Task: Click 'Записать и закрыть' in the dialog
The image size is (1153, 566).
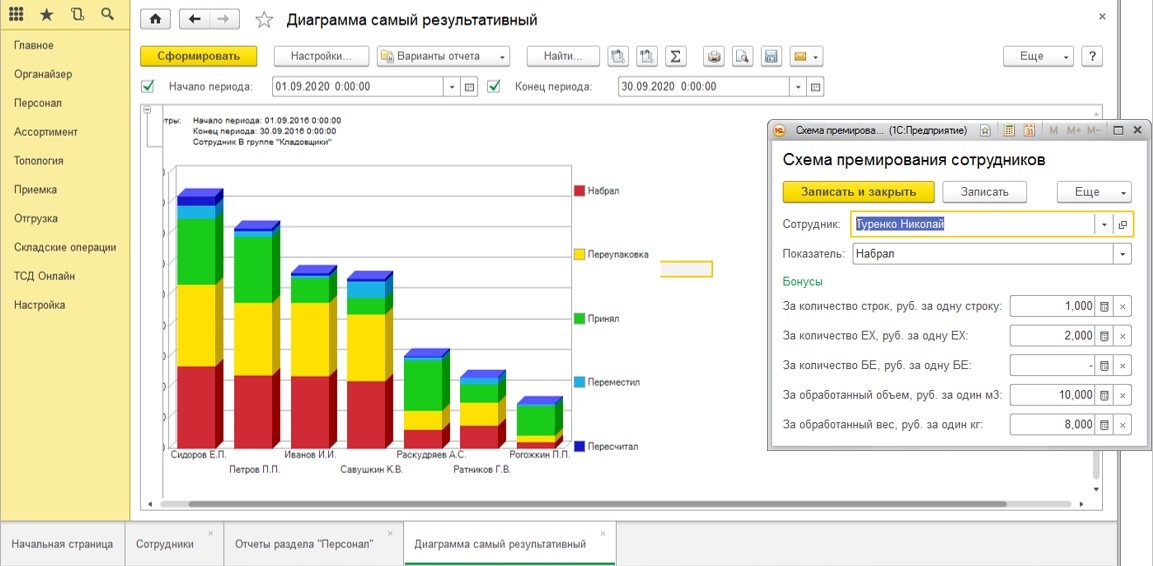Action: point(857,191)
